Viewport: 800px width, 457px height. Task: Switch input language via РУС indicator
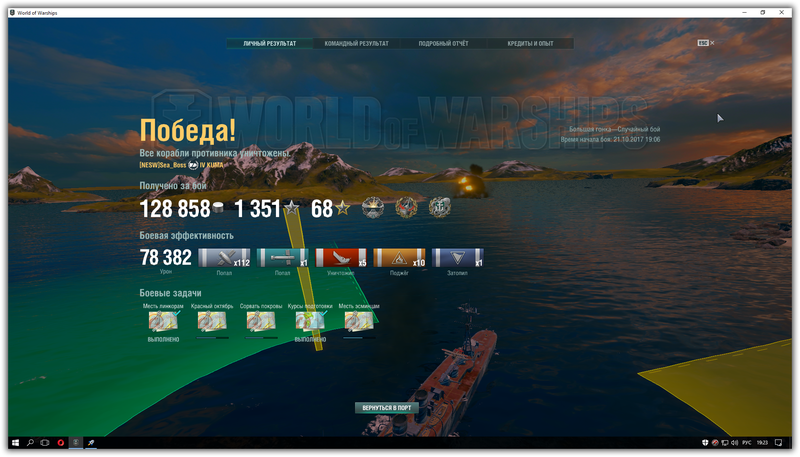point(747,443)
